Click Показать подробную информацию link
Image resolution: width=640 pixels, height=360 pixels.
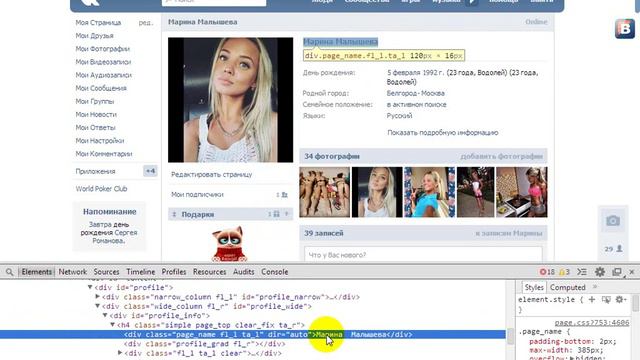(x=442, y=133)
